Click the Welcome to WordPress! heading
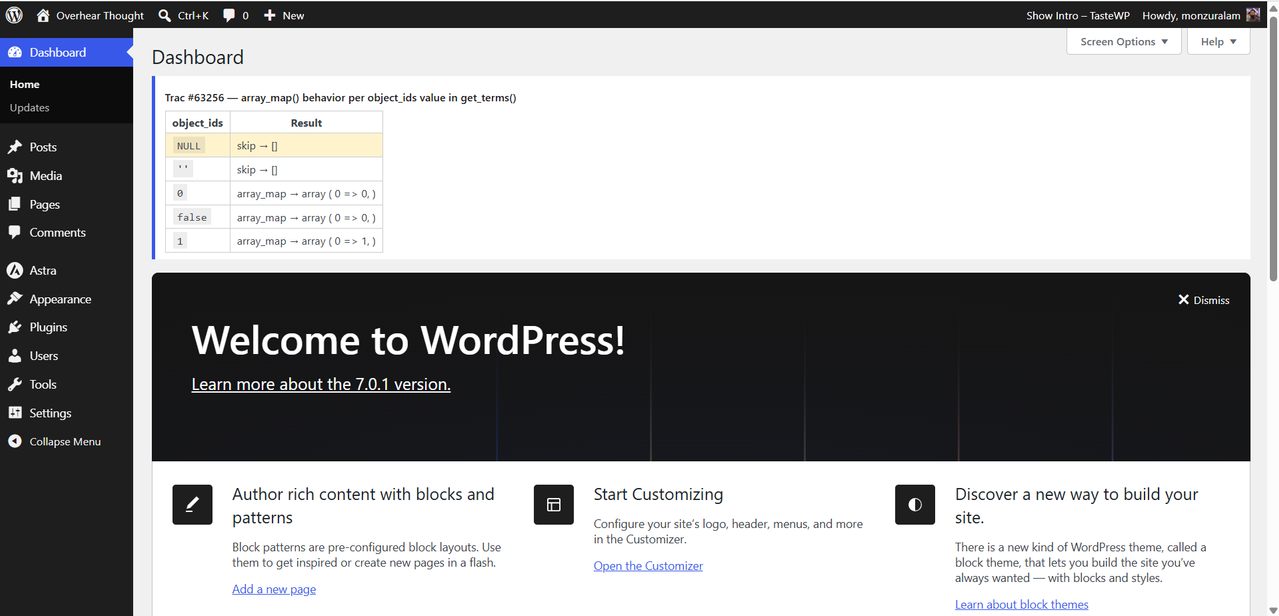Image resolution: width=1279 pixels, height=616 pixels. [408, 340]
